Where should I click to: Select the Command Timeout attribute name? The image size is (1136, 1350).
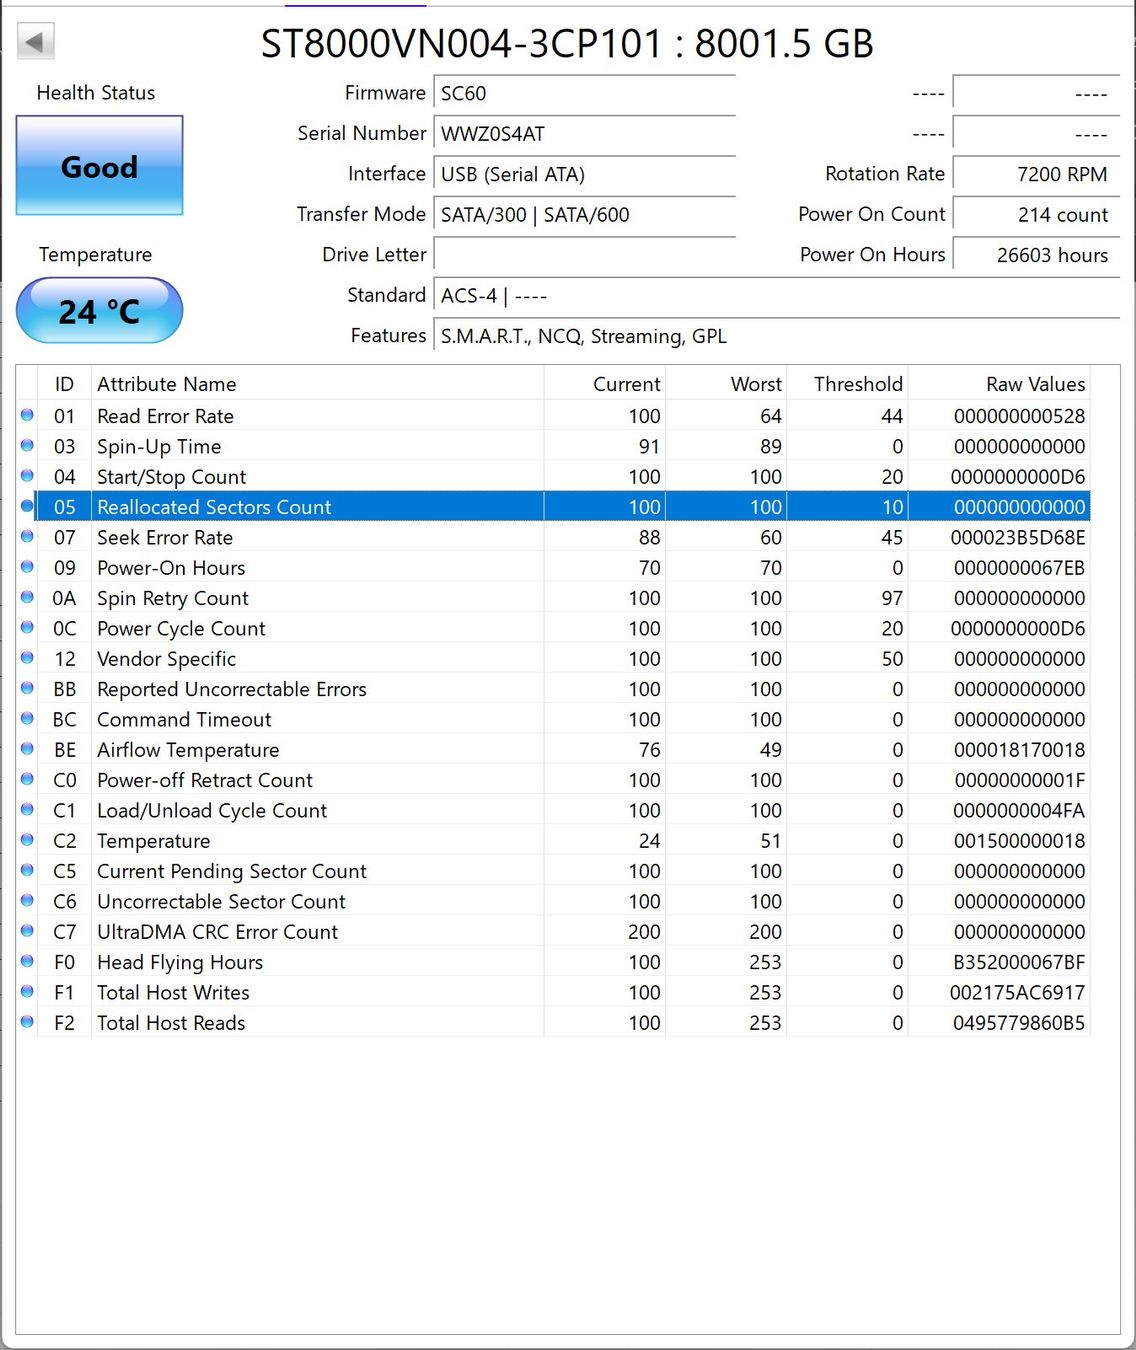pos(184,720)
